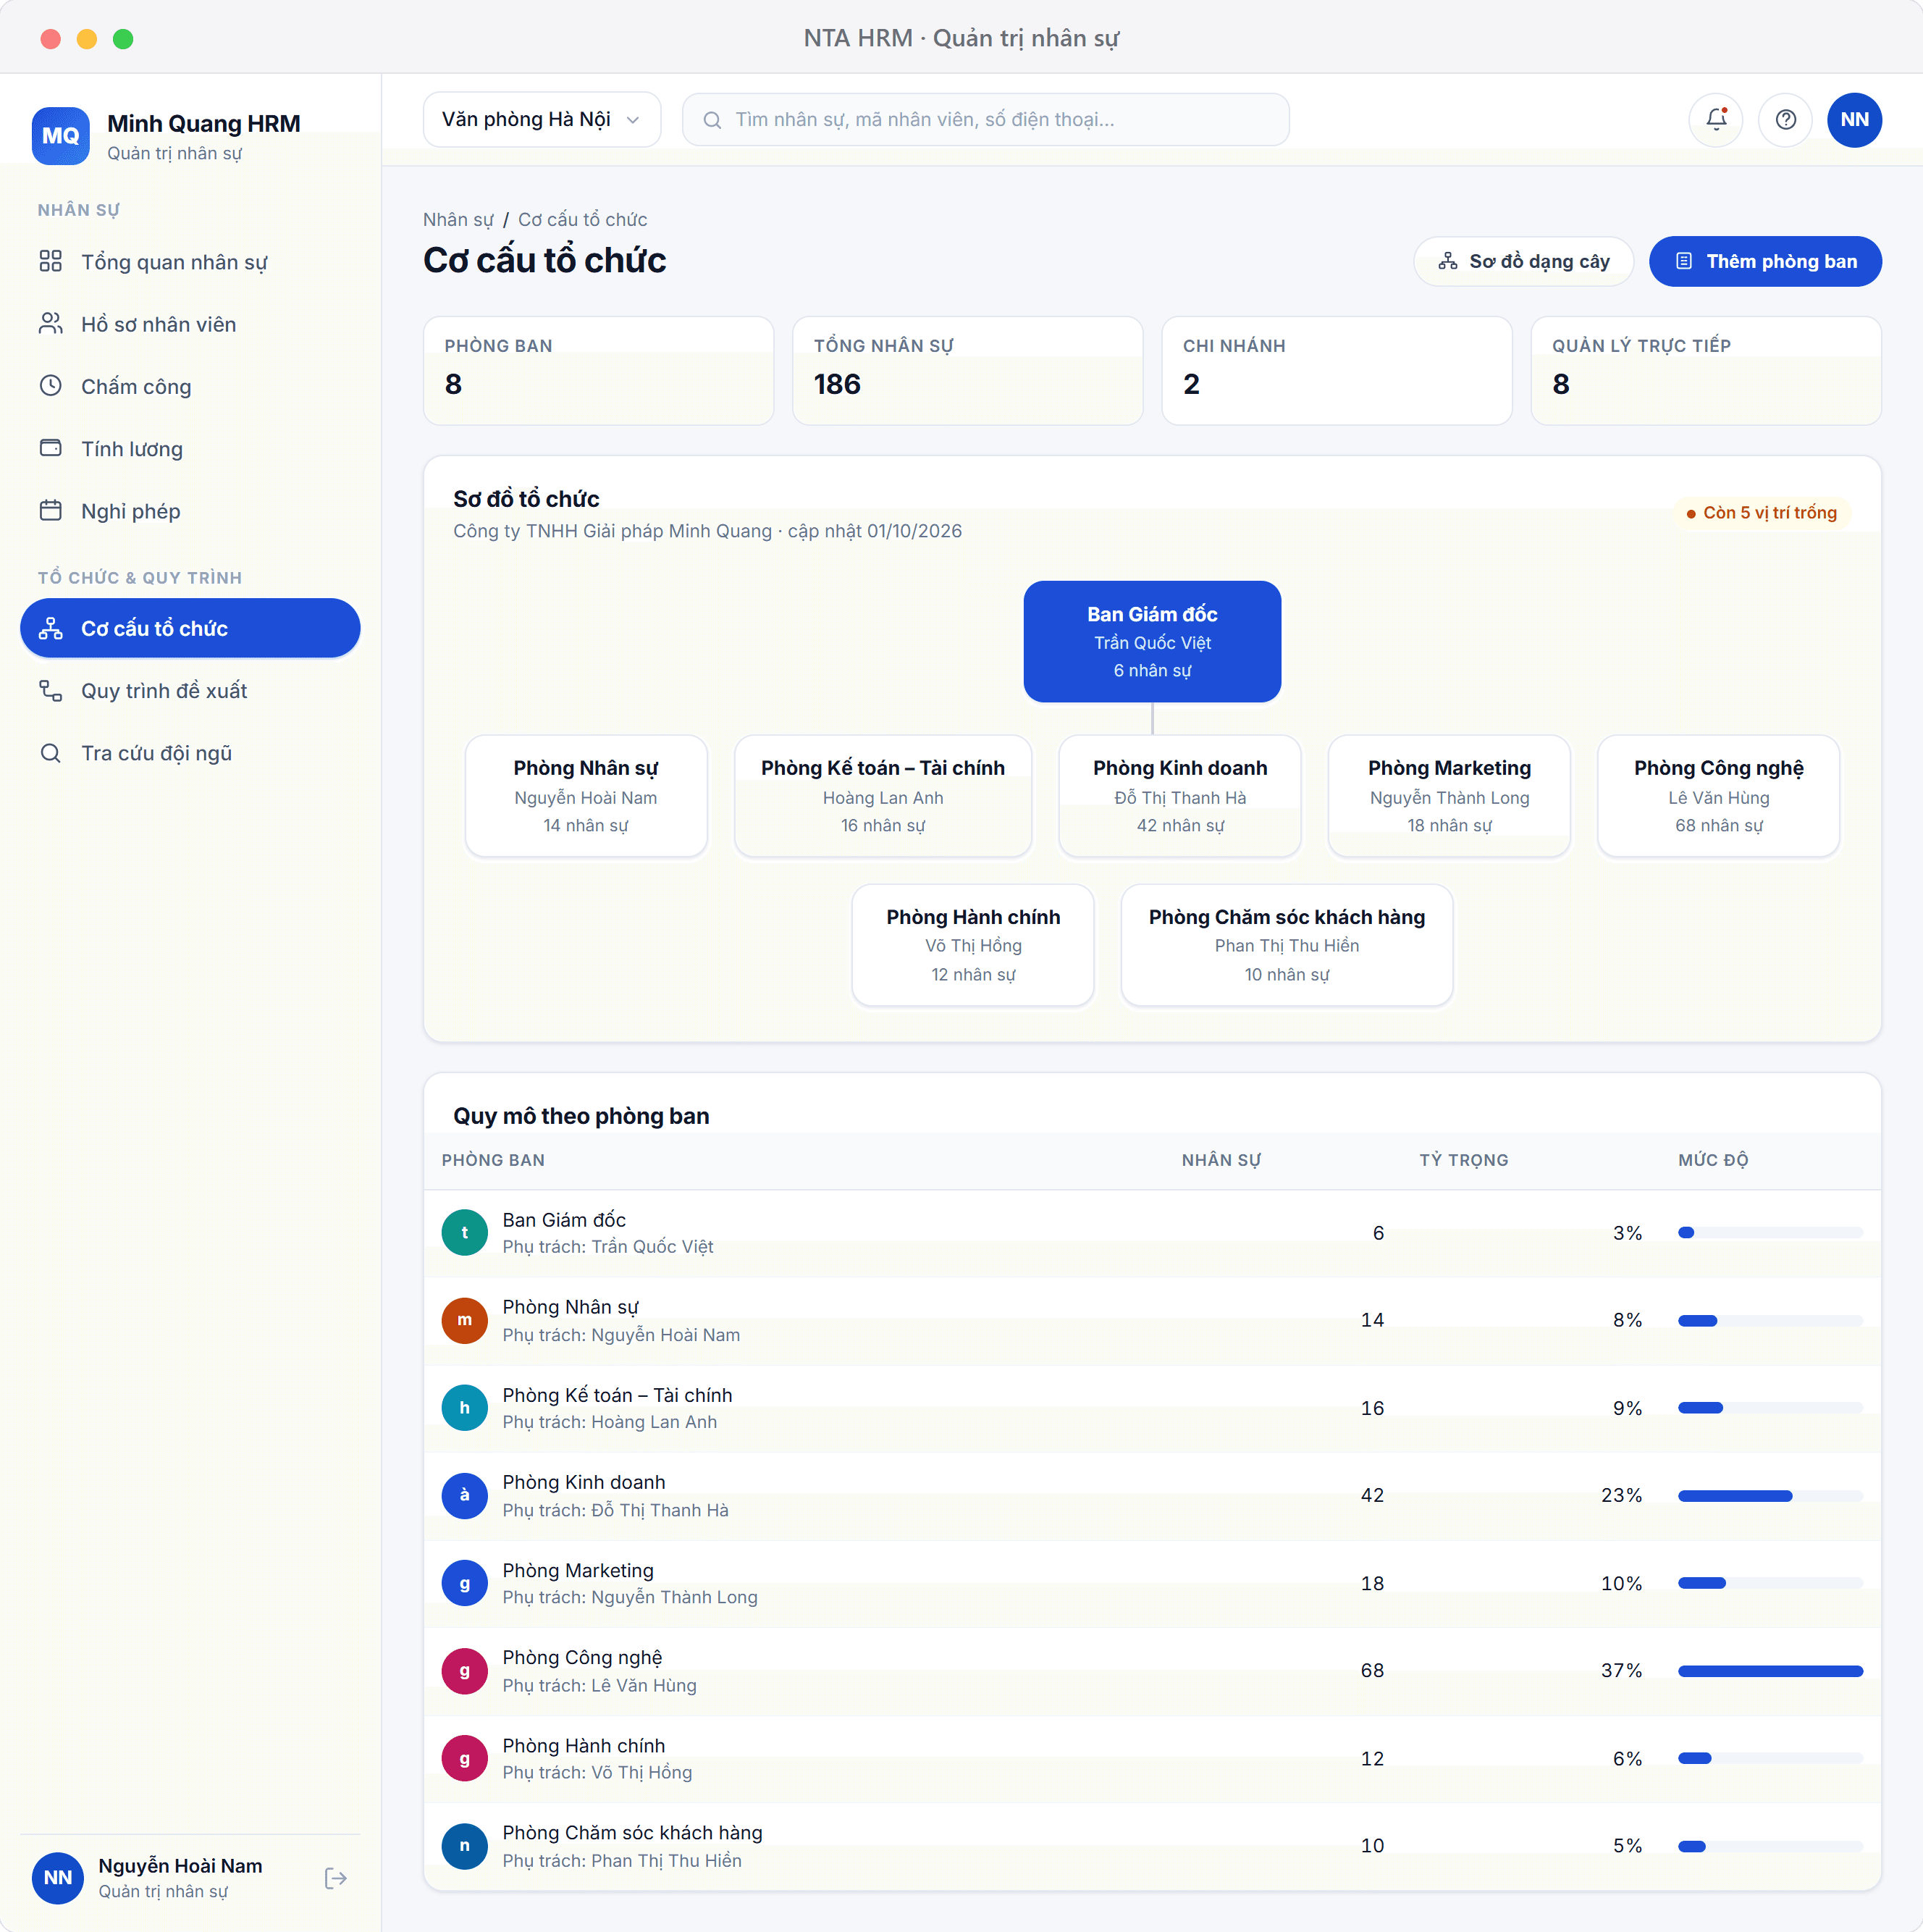
Task: Open the Phòng Công nghệ org chart card
Action: (x=1718, y=796)
